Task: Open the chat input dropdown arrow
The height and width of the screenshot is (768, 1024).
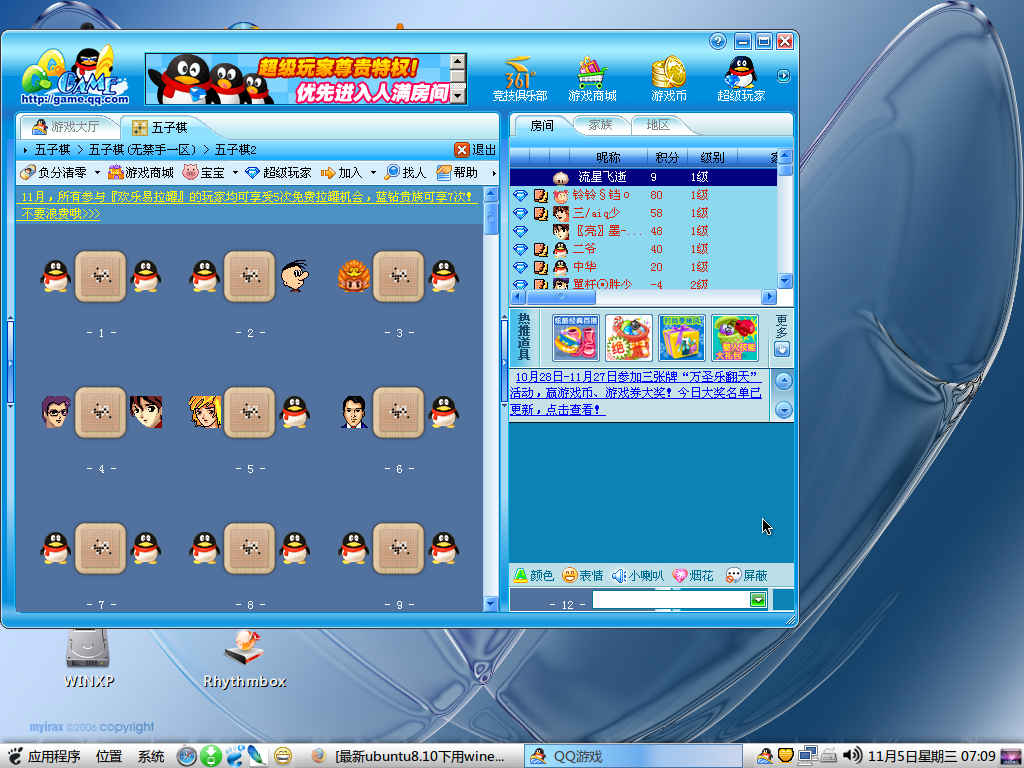Action: click(758, 600)
